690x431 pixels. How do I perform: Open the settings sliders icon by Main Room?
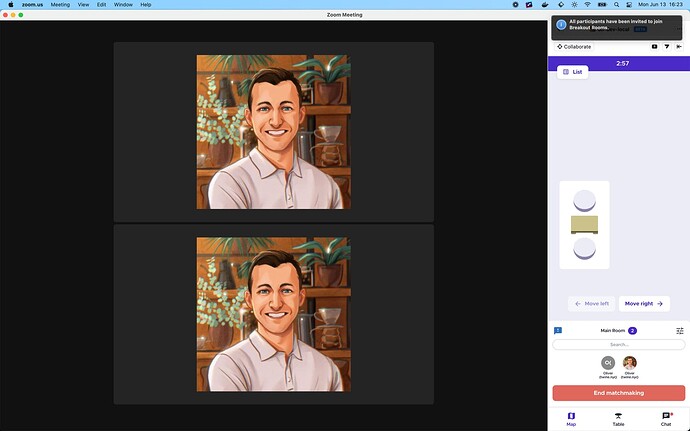[680, 331]
